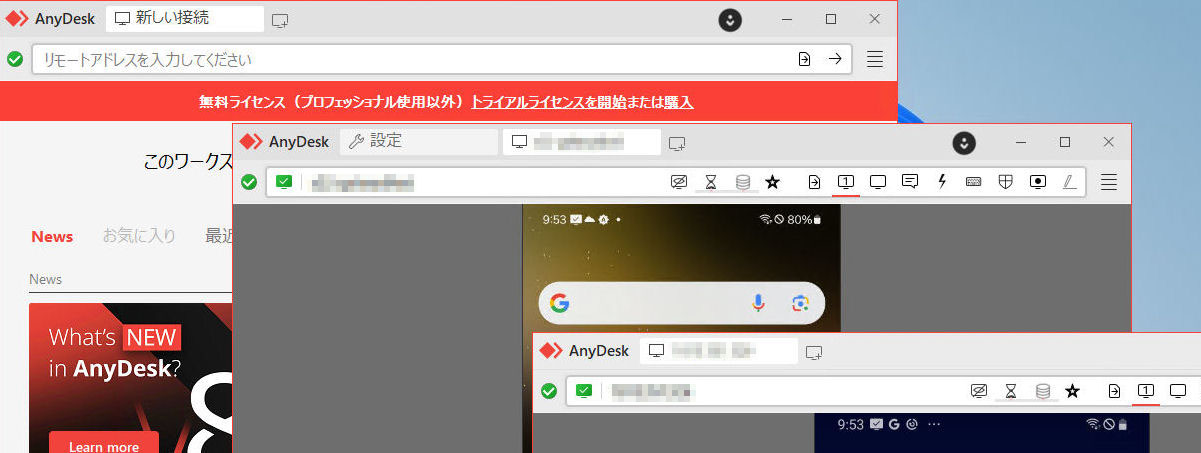1201x453 pixels.
Task: Toggle privacy mode icon in the 設定 session window
Action: 680,182
